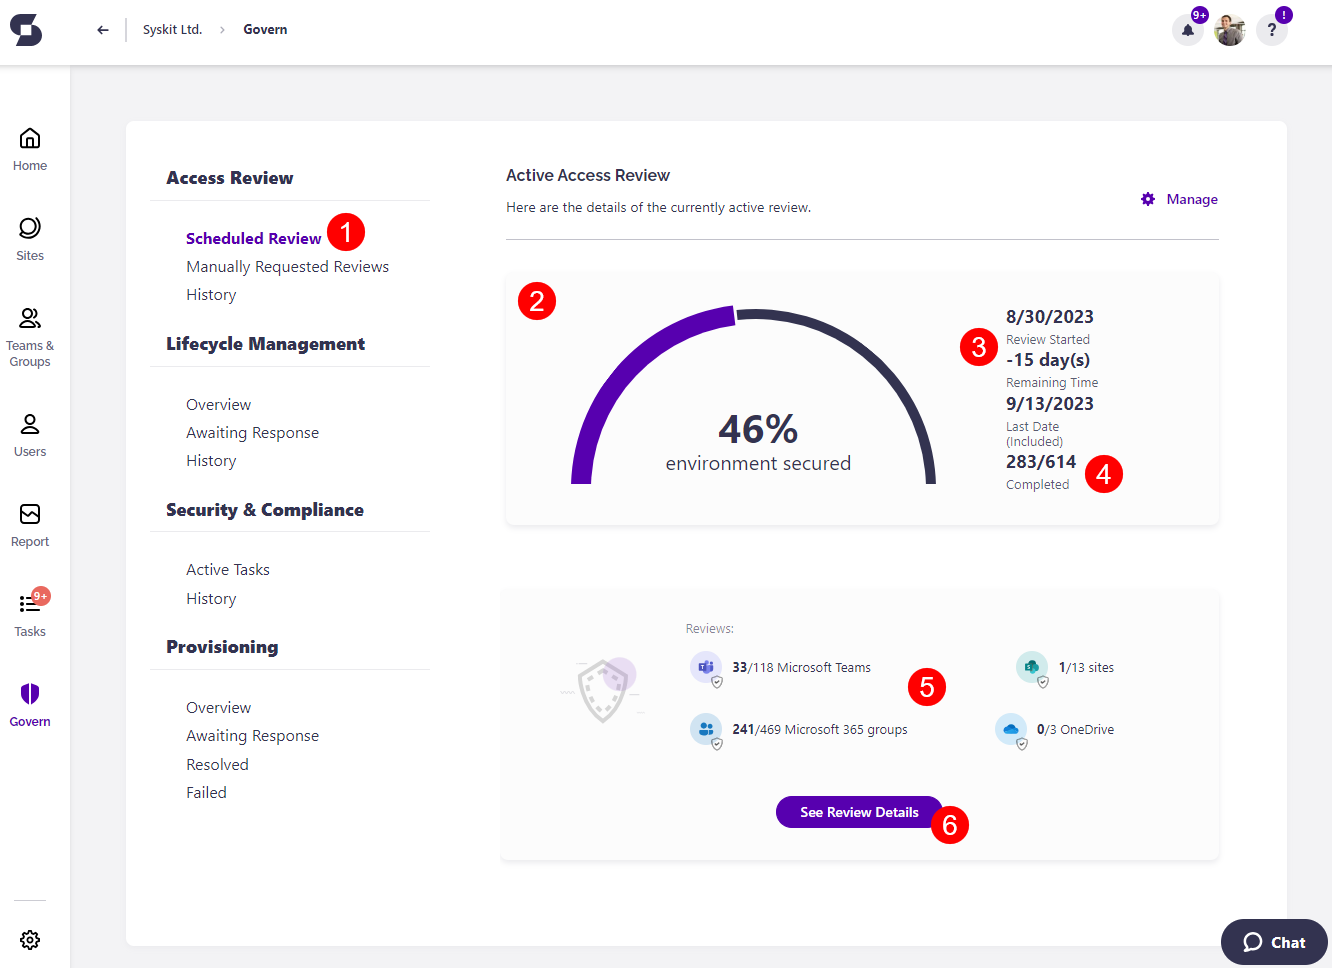The height and width of the screenshot is (968, 1332).
Task: Open settings via the bottom gear icon
Action: [x=29, y=940]
